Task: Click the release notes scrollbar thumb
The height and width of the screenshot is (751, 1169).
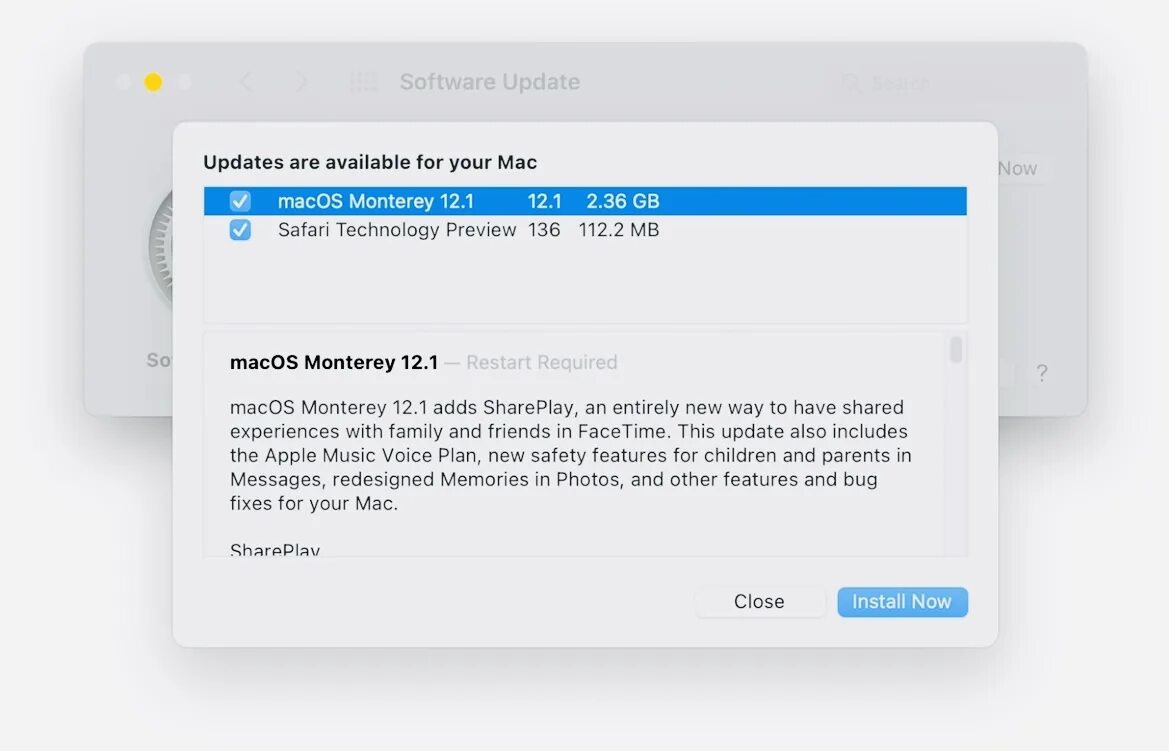Action: click(x=956, y=350)
